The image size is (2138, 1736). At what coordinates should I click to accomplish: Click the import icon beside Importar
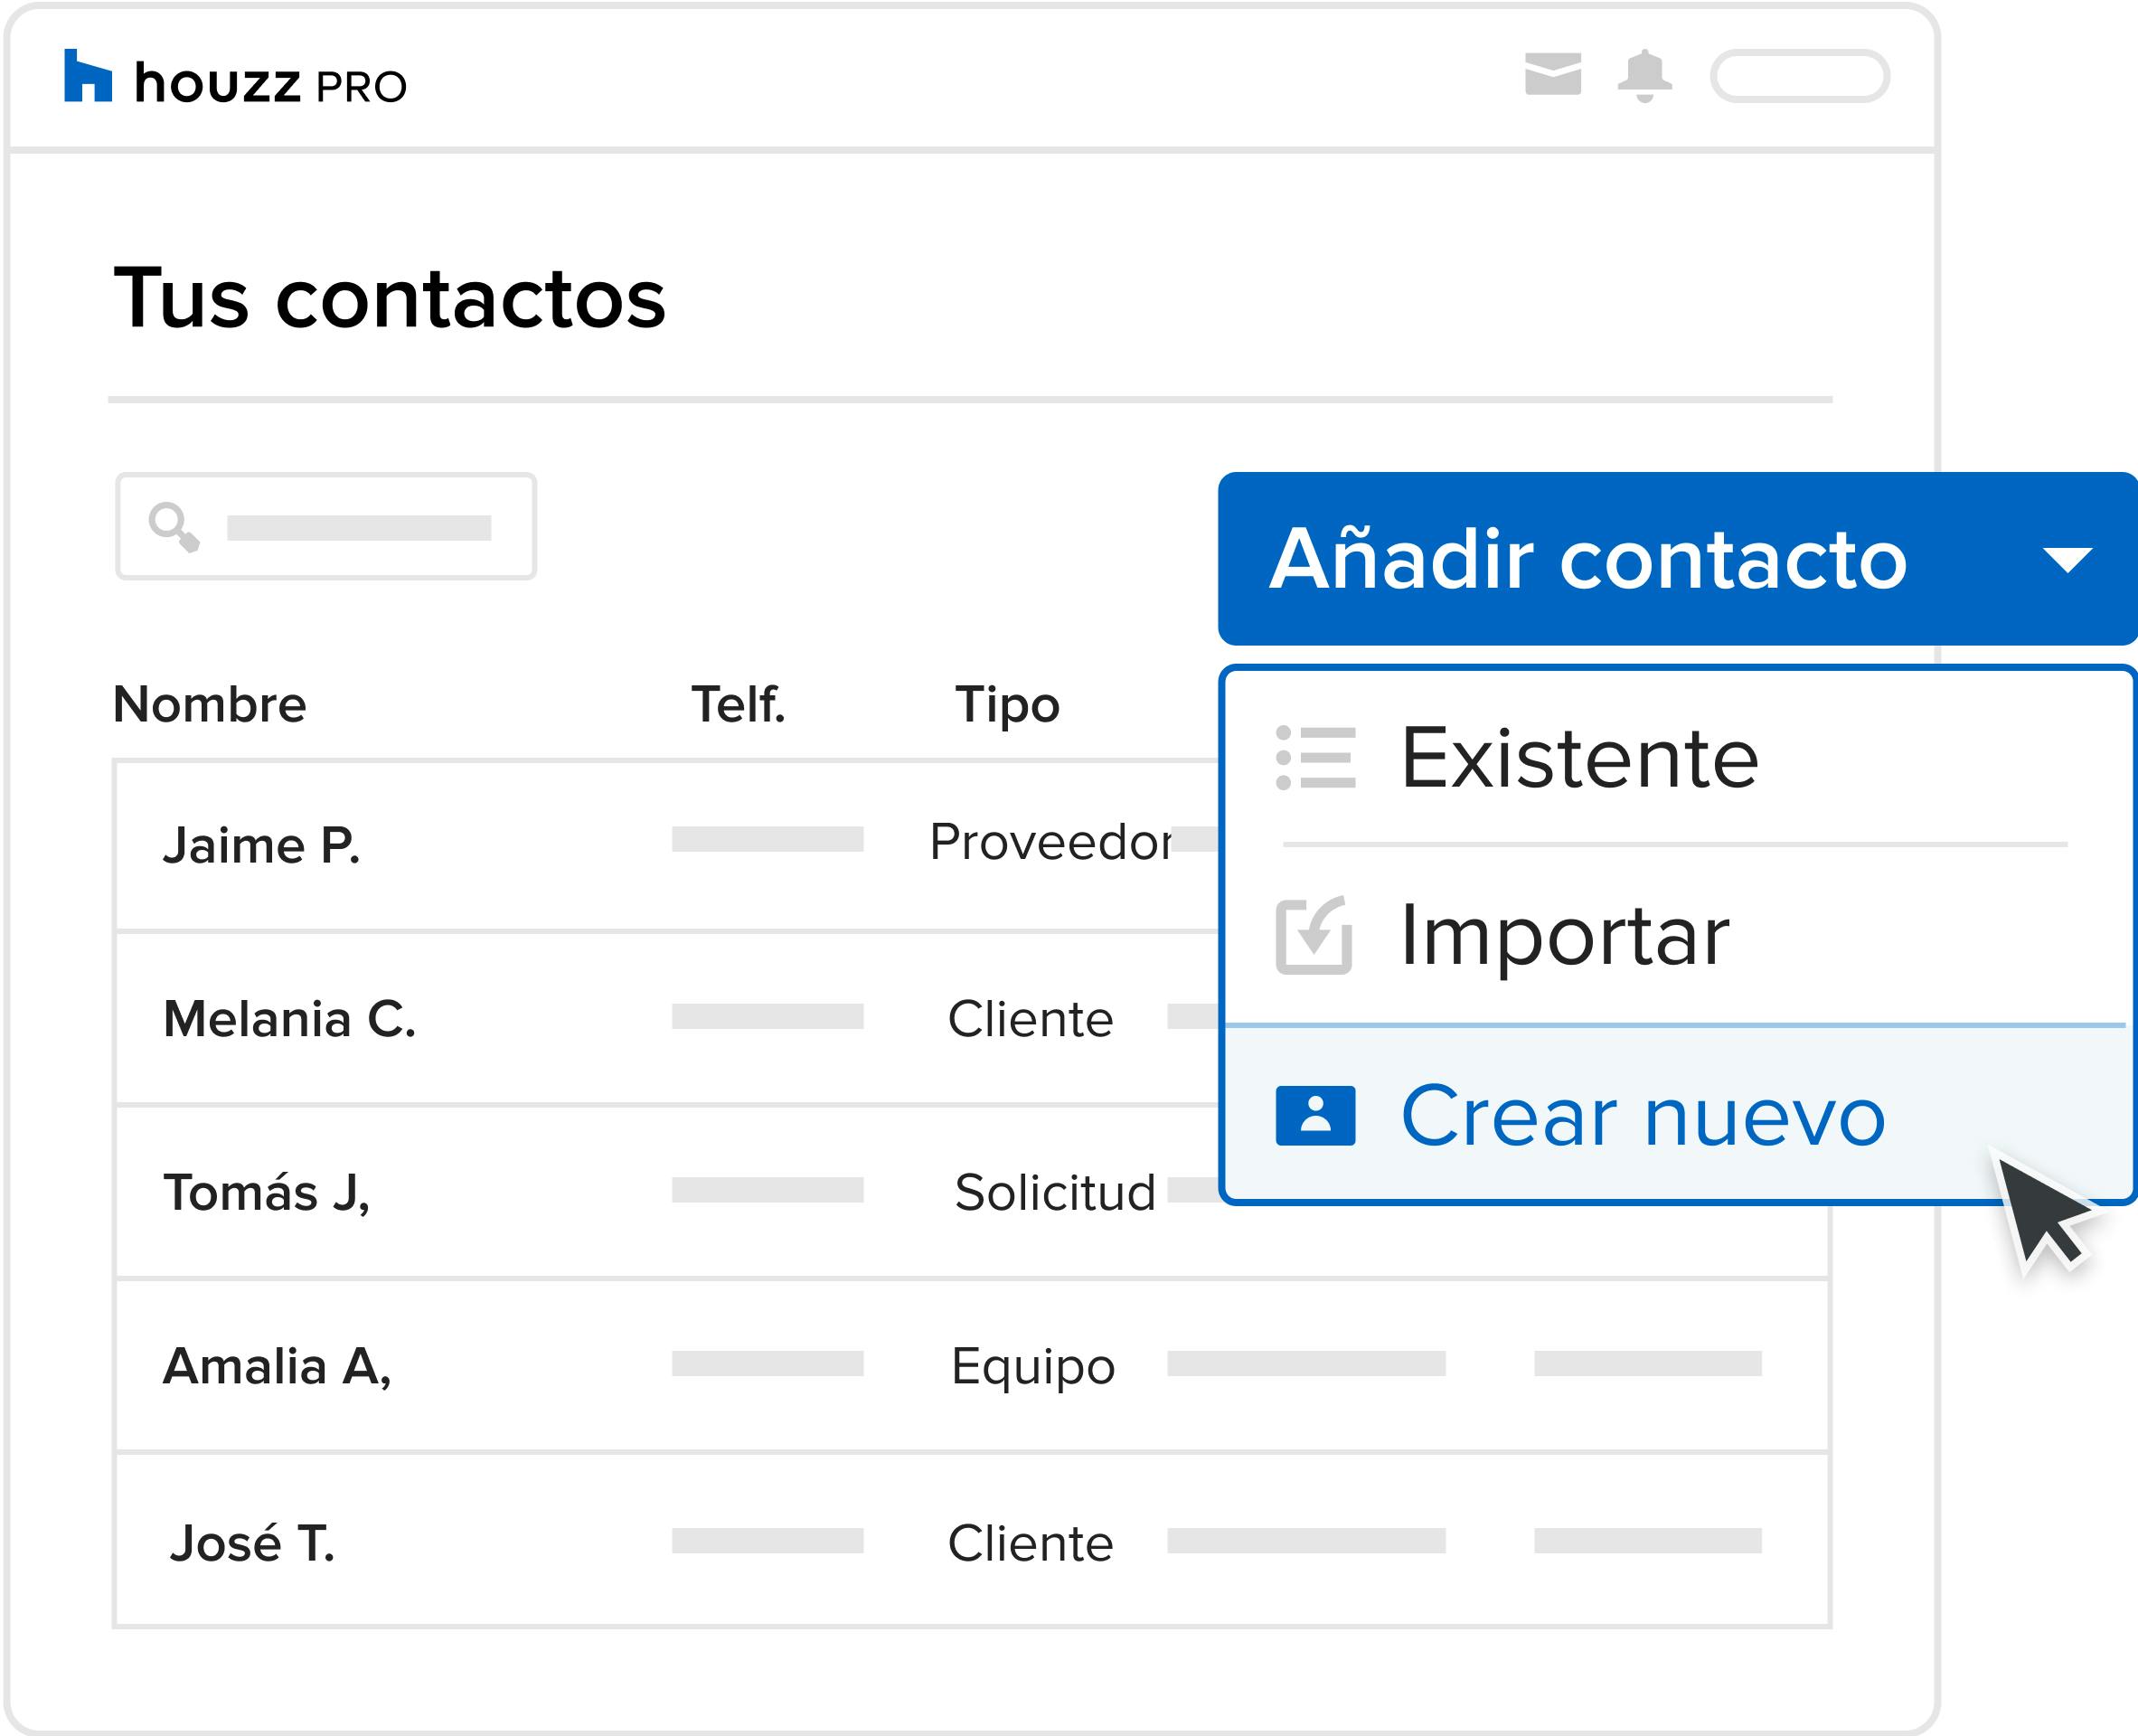click(x=1314, y=935)
